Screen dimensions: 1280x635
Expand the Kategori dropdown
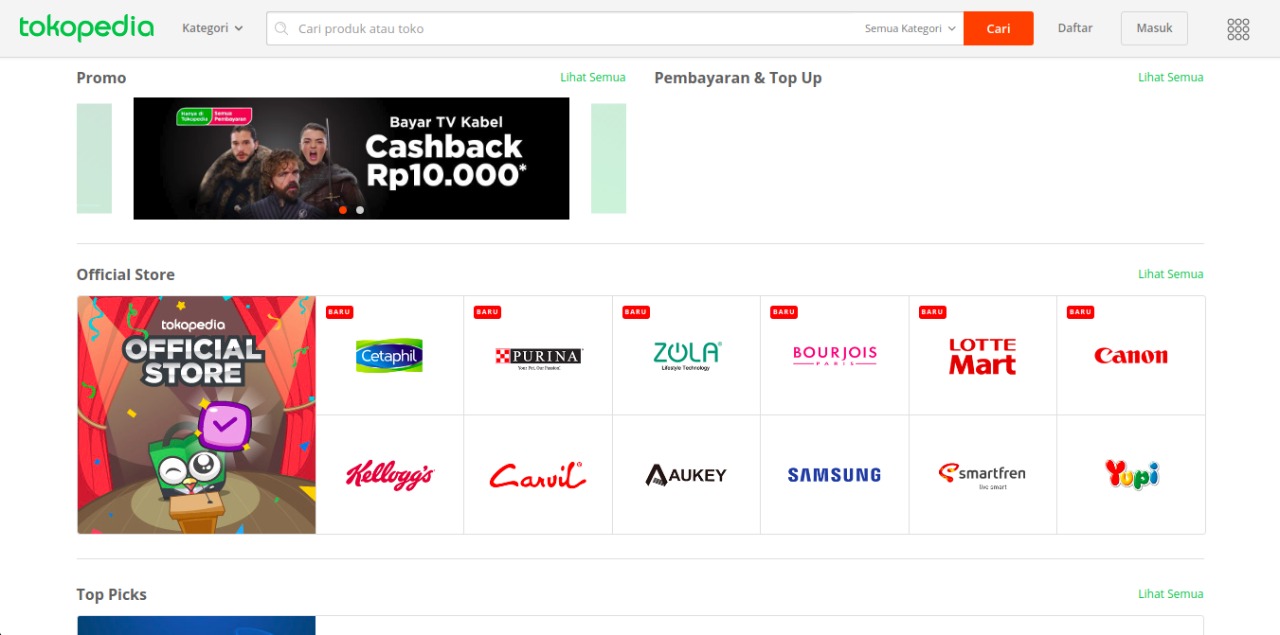pyautogui.click(x=212, y=28)
